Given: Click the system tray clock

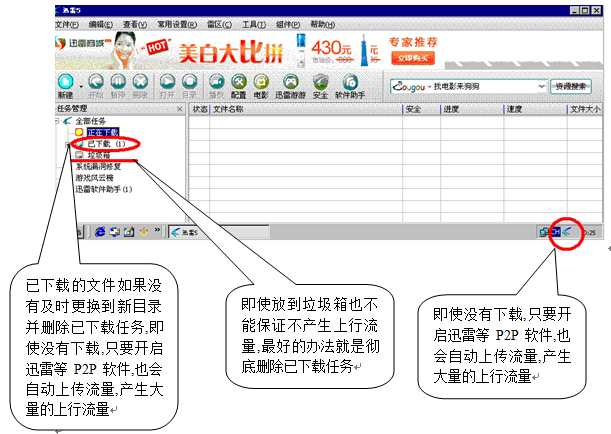Looking at the screenshot, I should [x=590, y=233].
